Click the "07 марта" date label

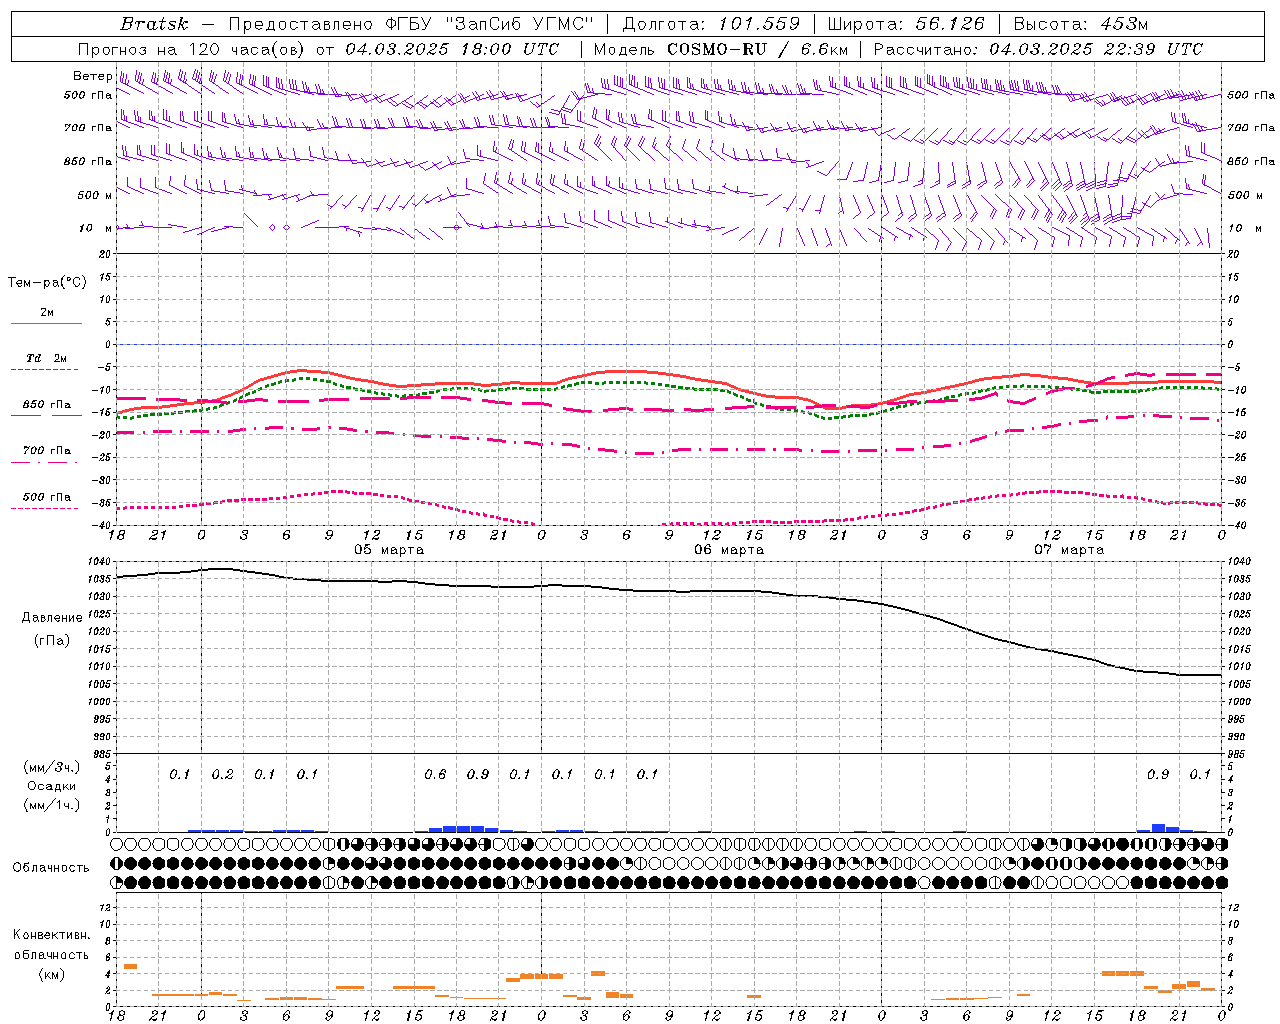[x=1069, y=550]
